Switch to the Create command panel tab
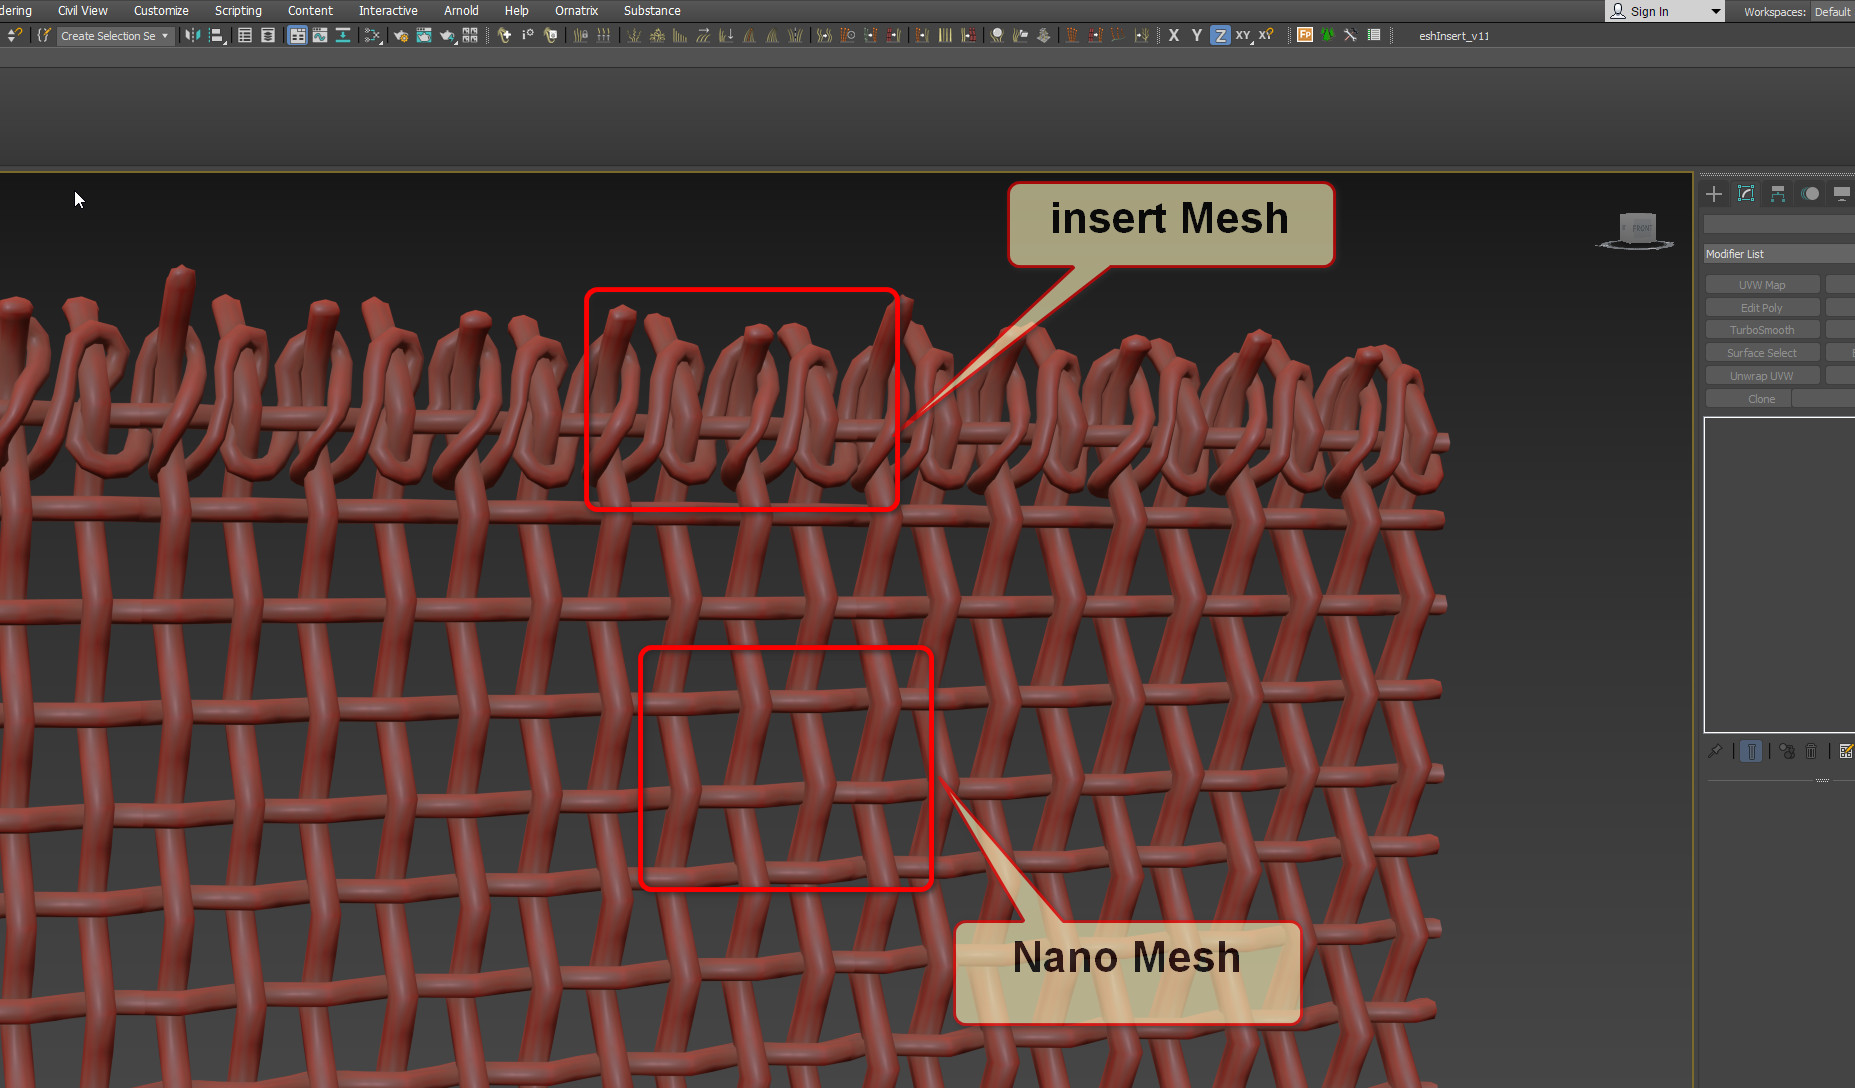1855x1088 pixels. tap(1714, 194)
